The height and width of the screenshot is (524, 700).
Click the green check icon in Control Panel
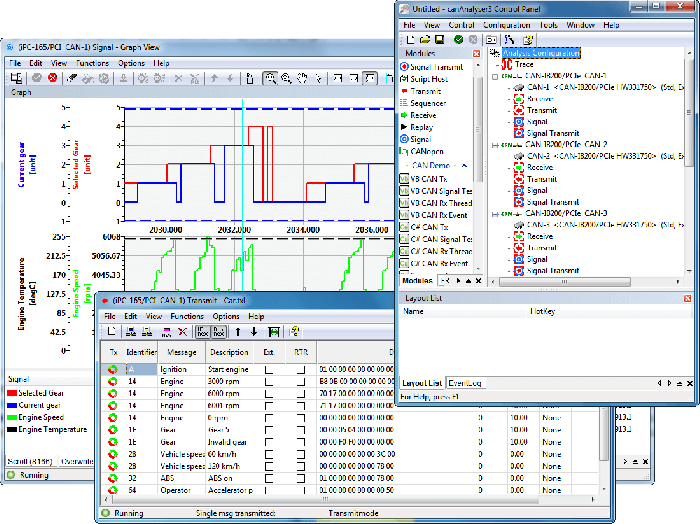pos(458,39)
